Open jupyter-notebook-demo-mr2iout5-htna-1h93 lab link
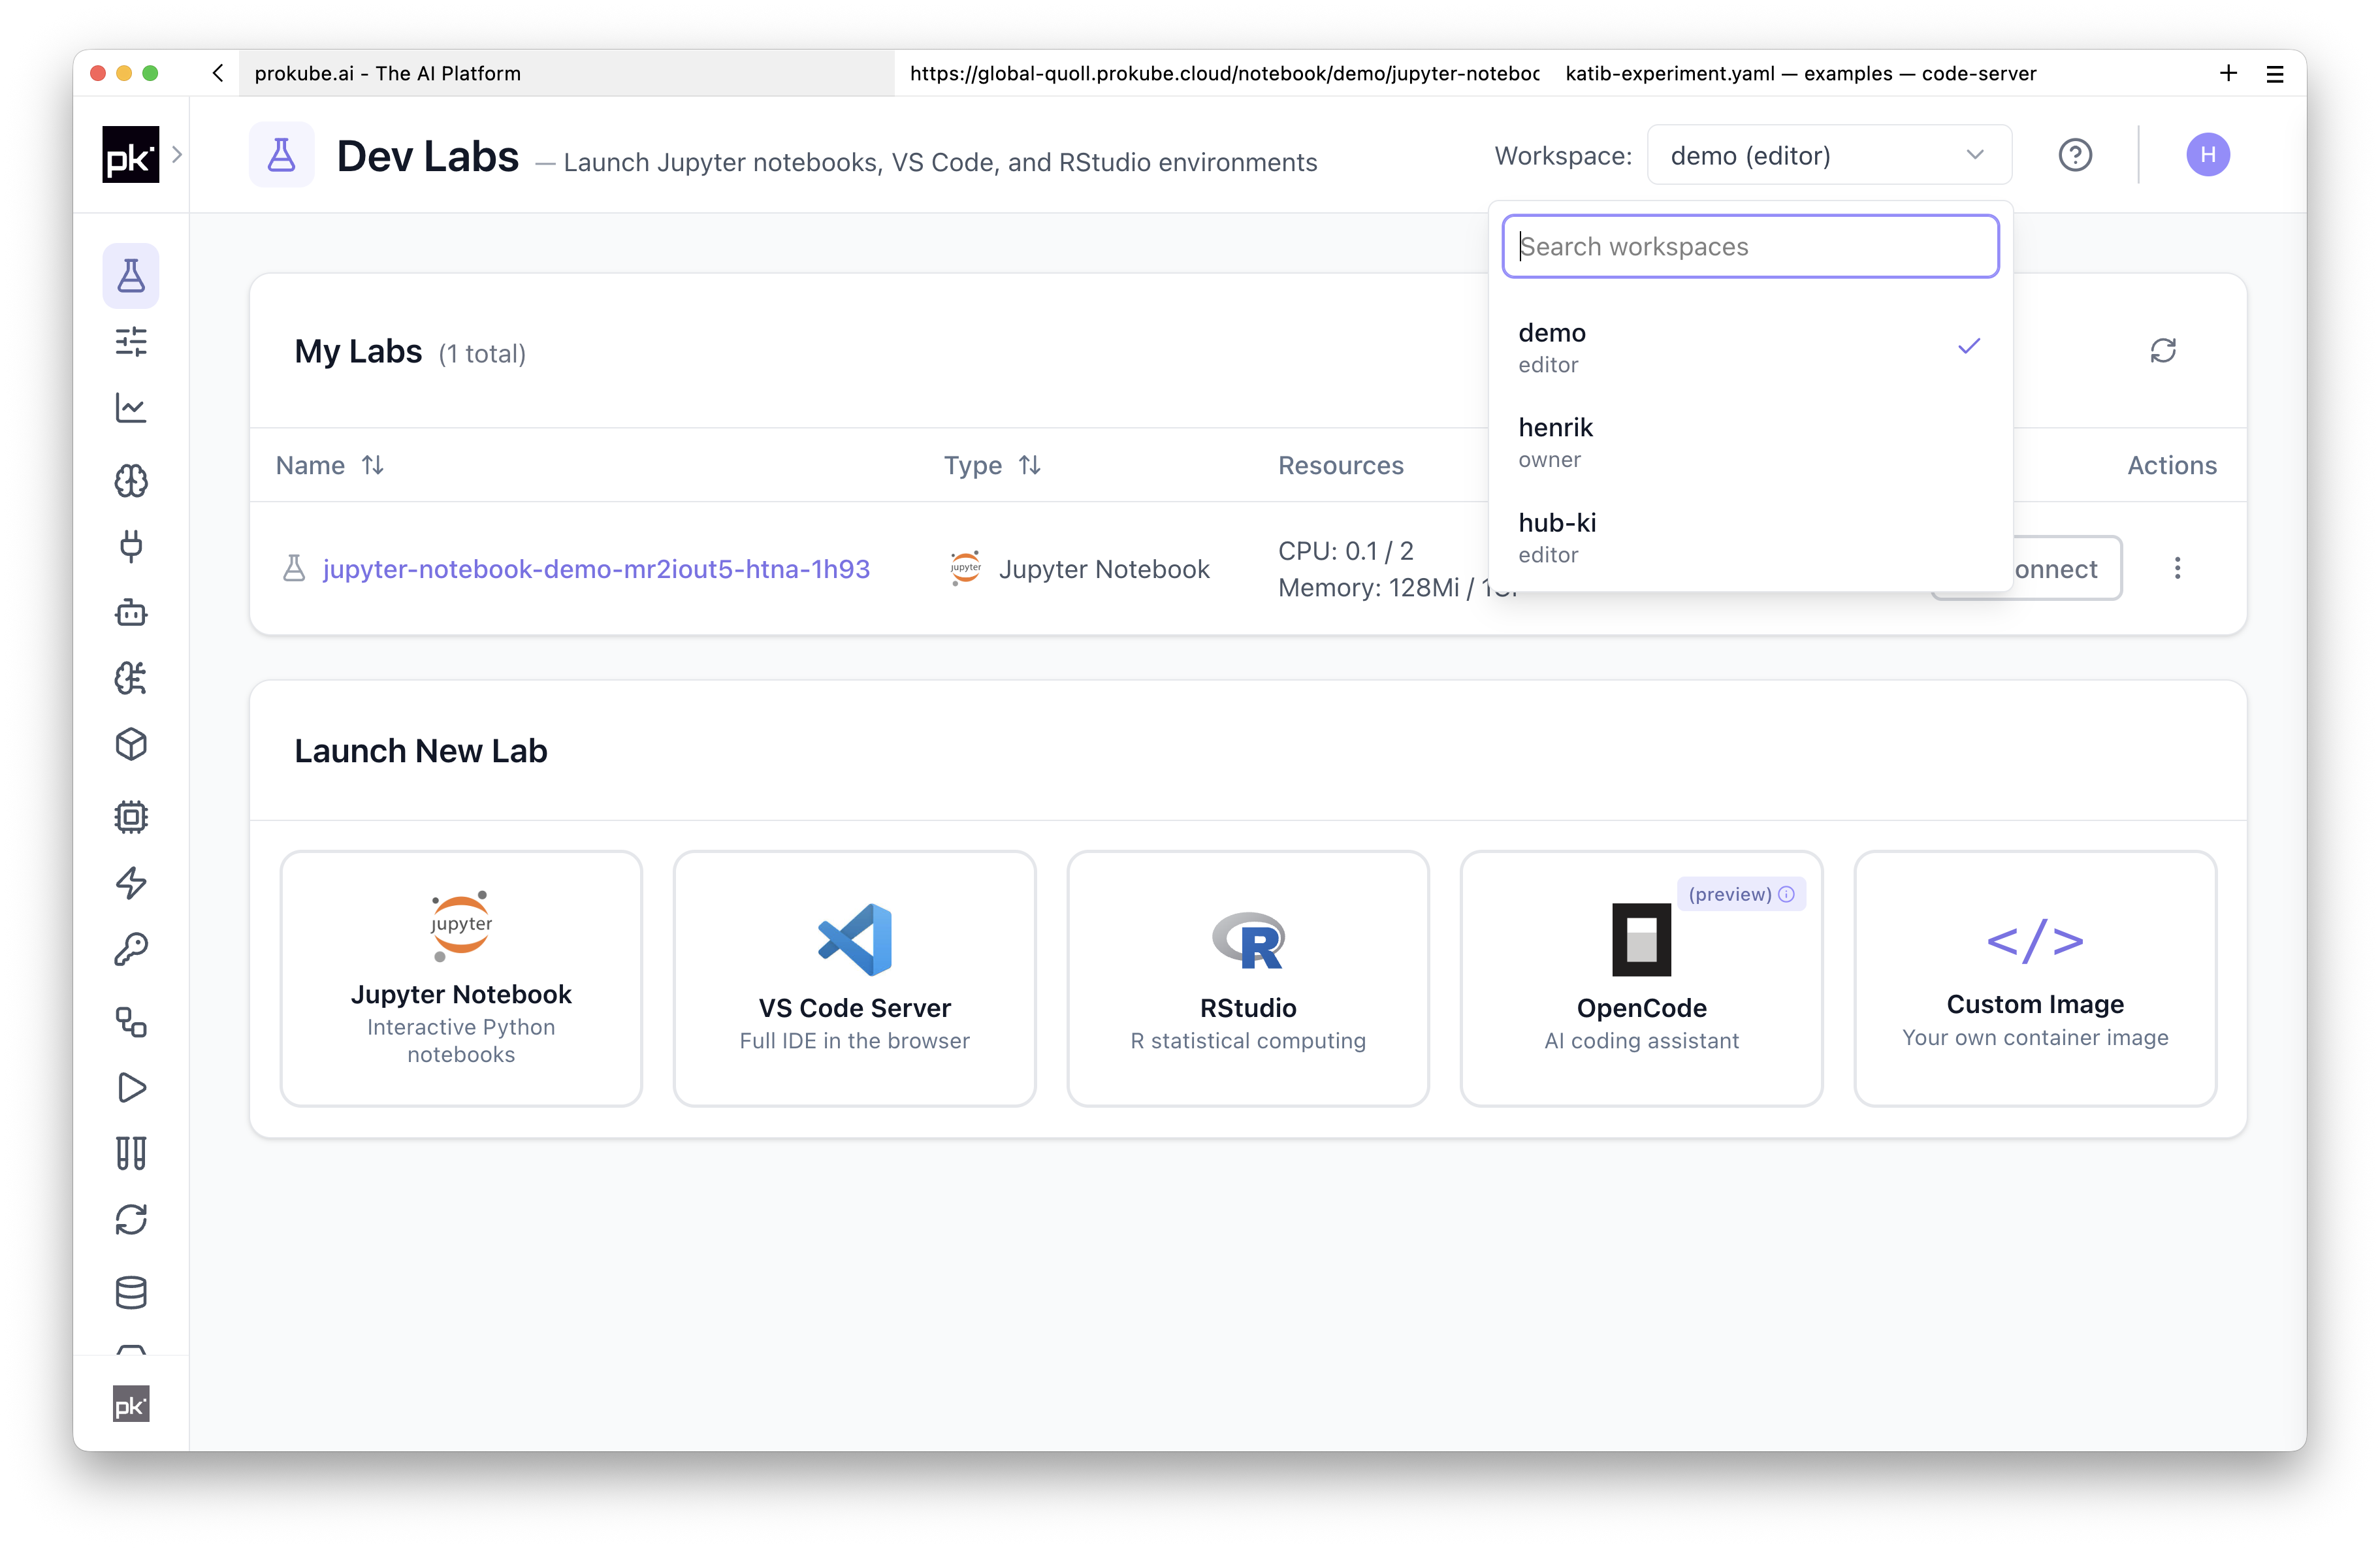Screen dimensions: 2380x1548 596,569
